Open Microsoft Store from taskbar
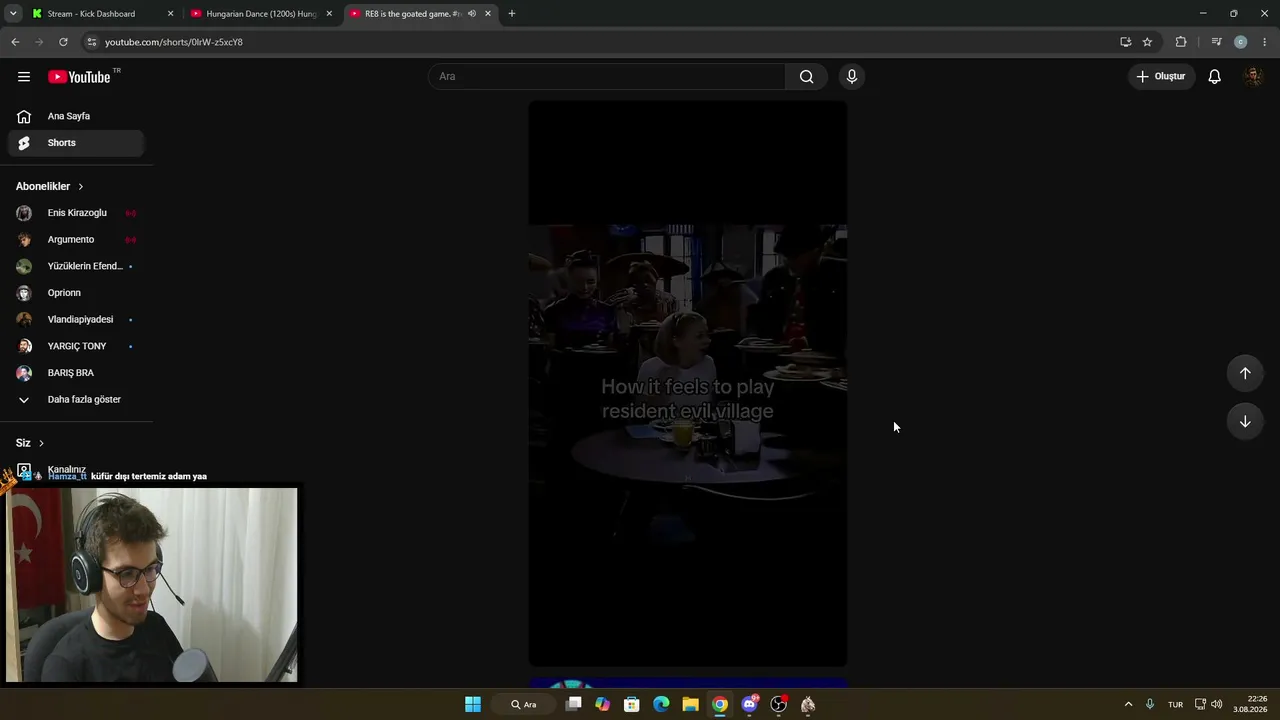 pyautogui.click(x=632, y=704)
